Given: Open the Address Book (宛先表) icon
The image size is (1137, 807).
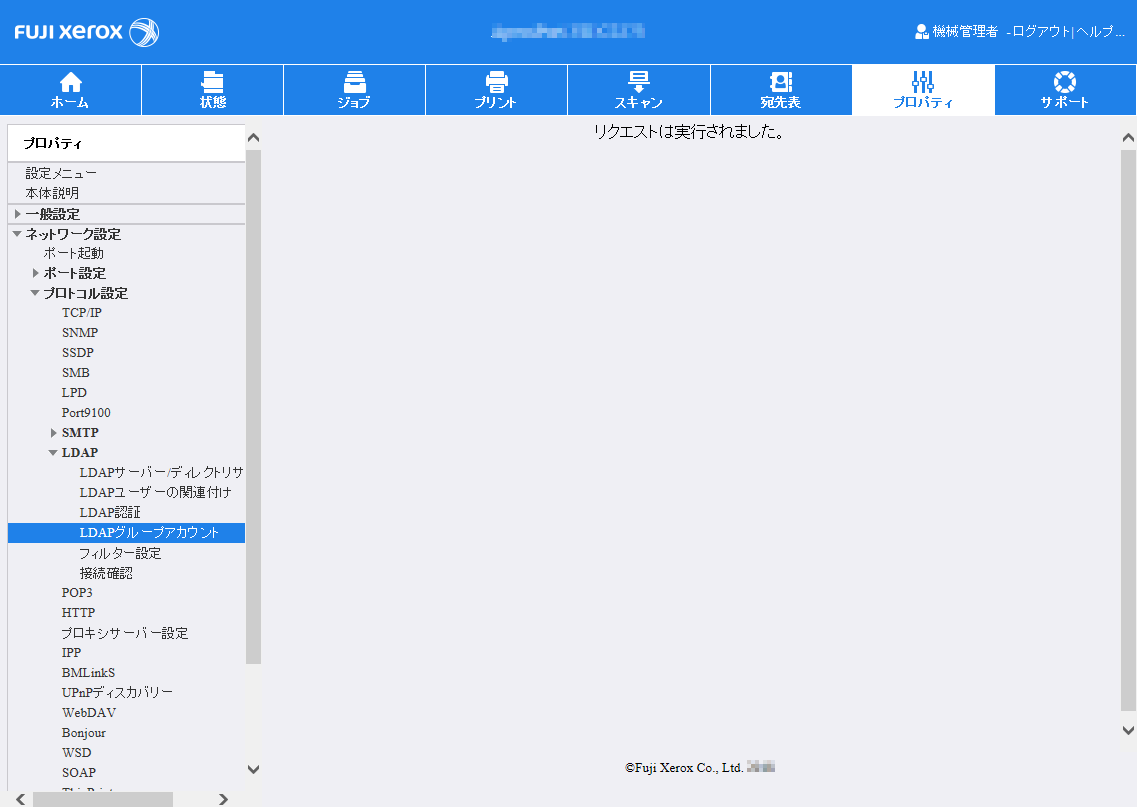Looking at the screenshot, I should pyautogui.click(x=780, y=82).
